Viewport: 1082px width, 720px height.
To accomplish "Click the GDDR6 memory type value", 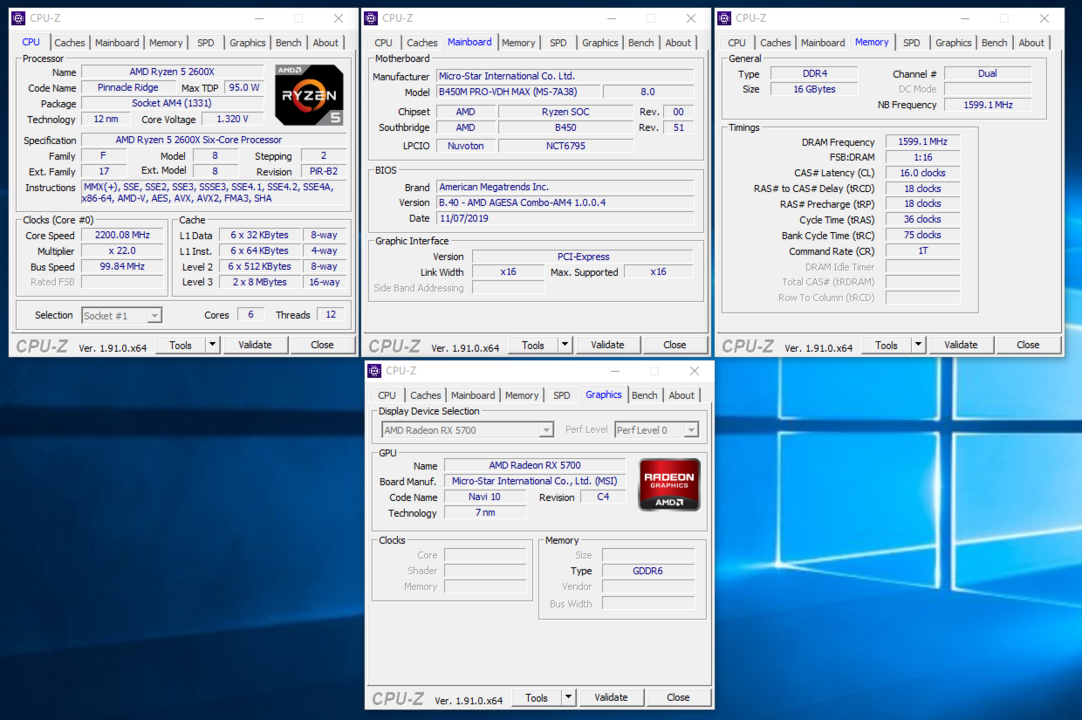I will tap(648, 571).
